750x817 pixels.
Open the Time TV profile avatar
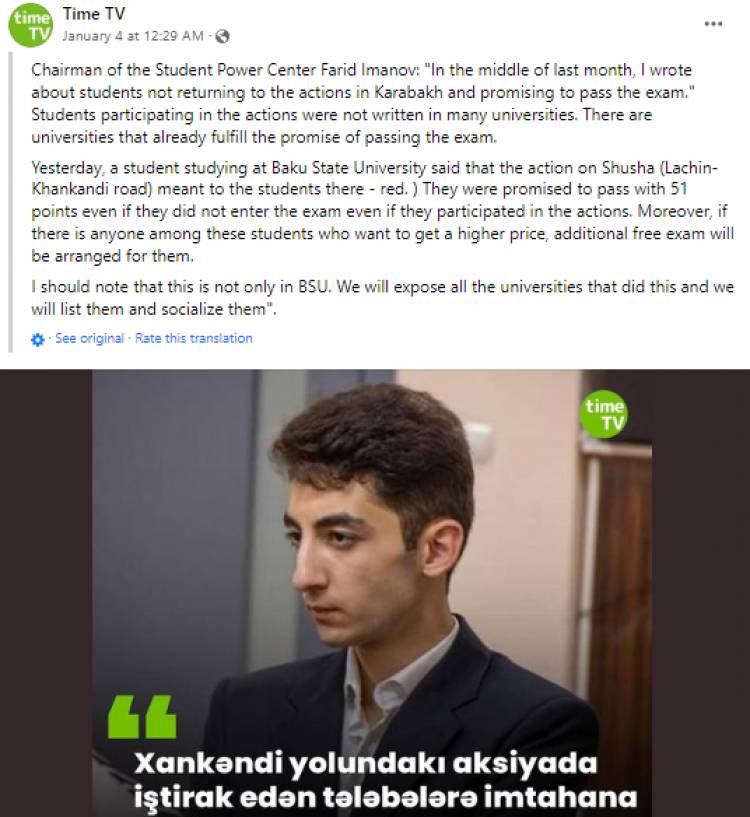coord(31,25)
